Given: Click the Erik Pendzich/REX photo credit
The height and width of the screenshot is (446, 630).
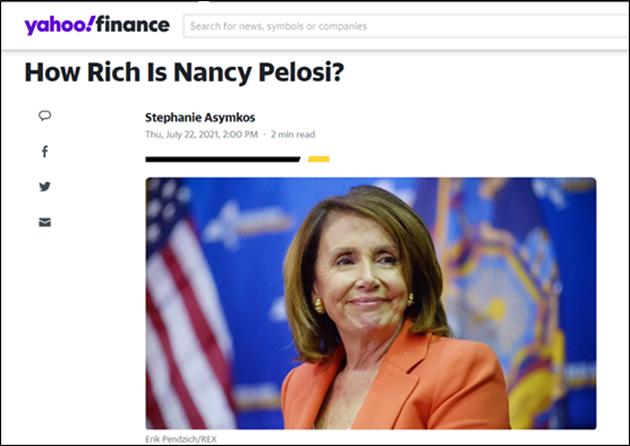Looking at the screenshot, I should pos(181,439).
